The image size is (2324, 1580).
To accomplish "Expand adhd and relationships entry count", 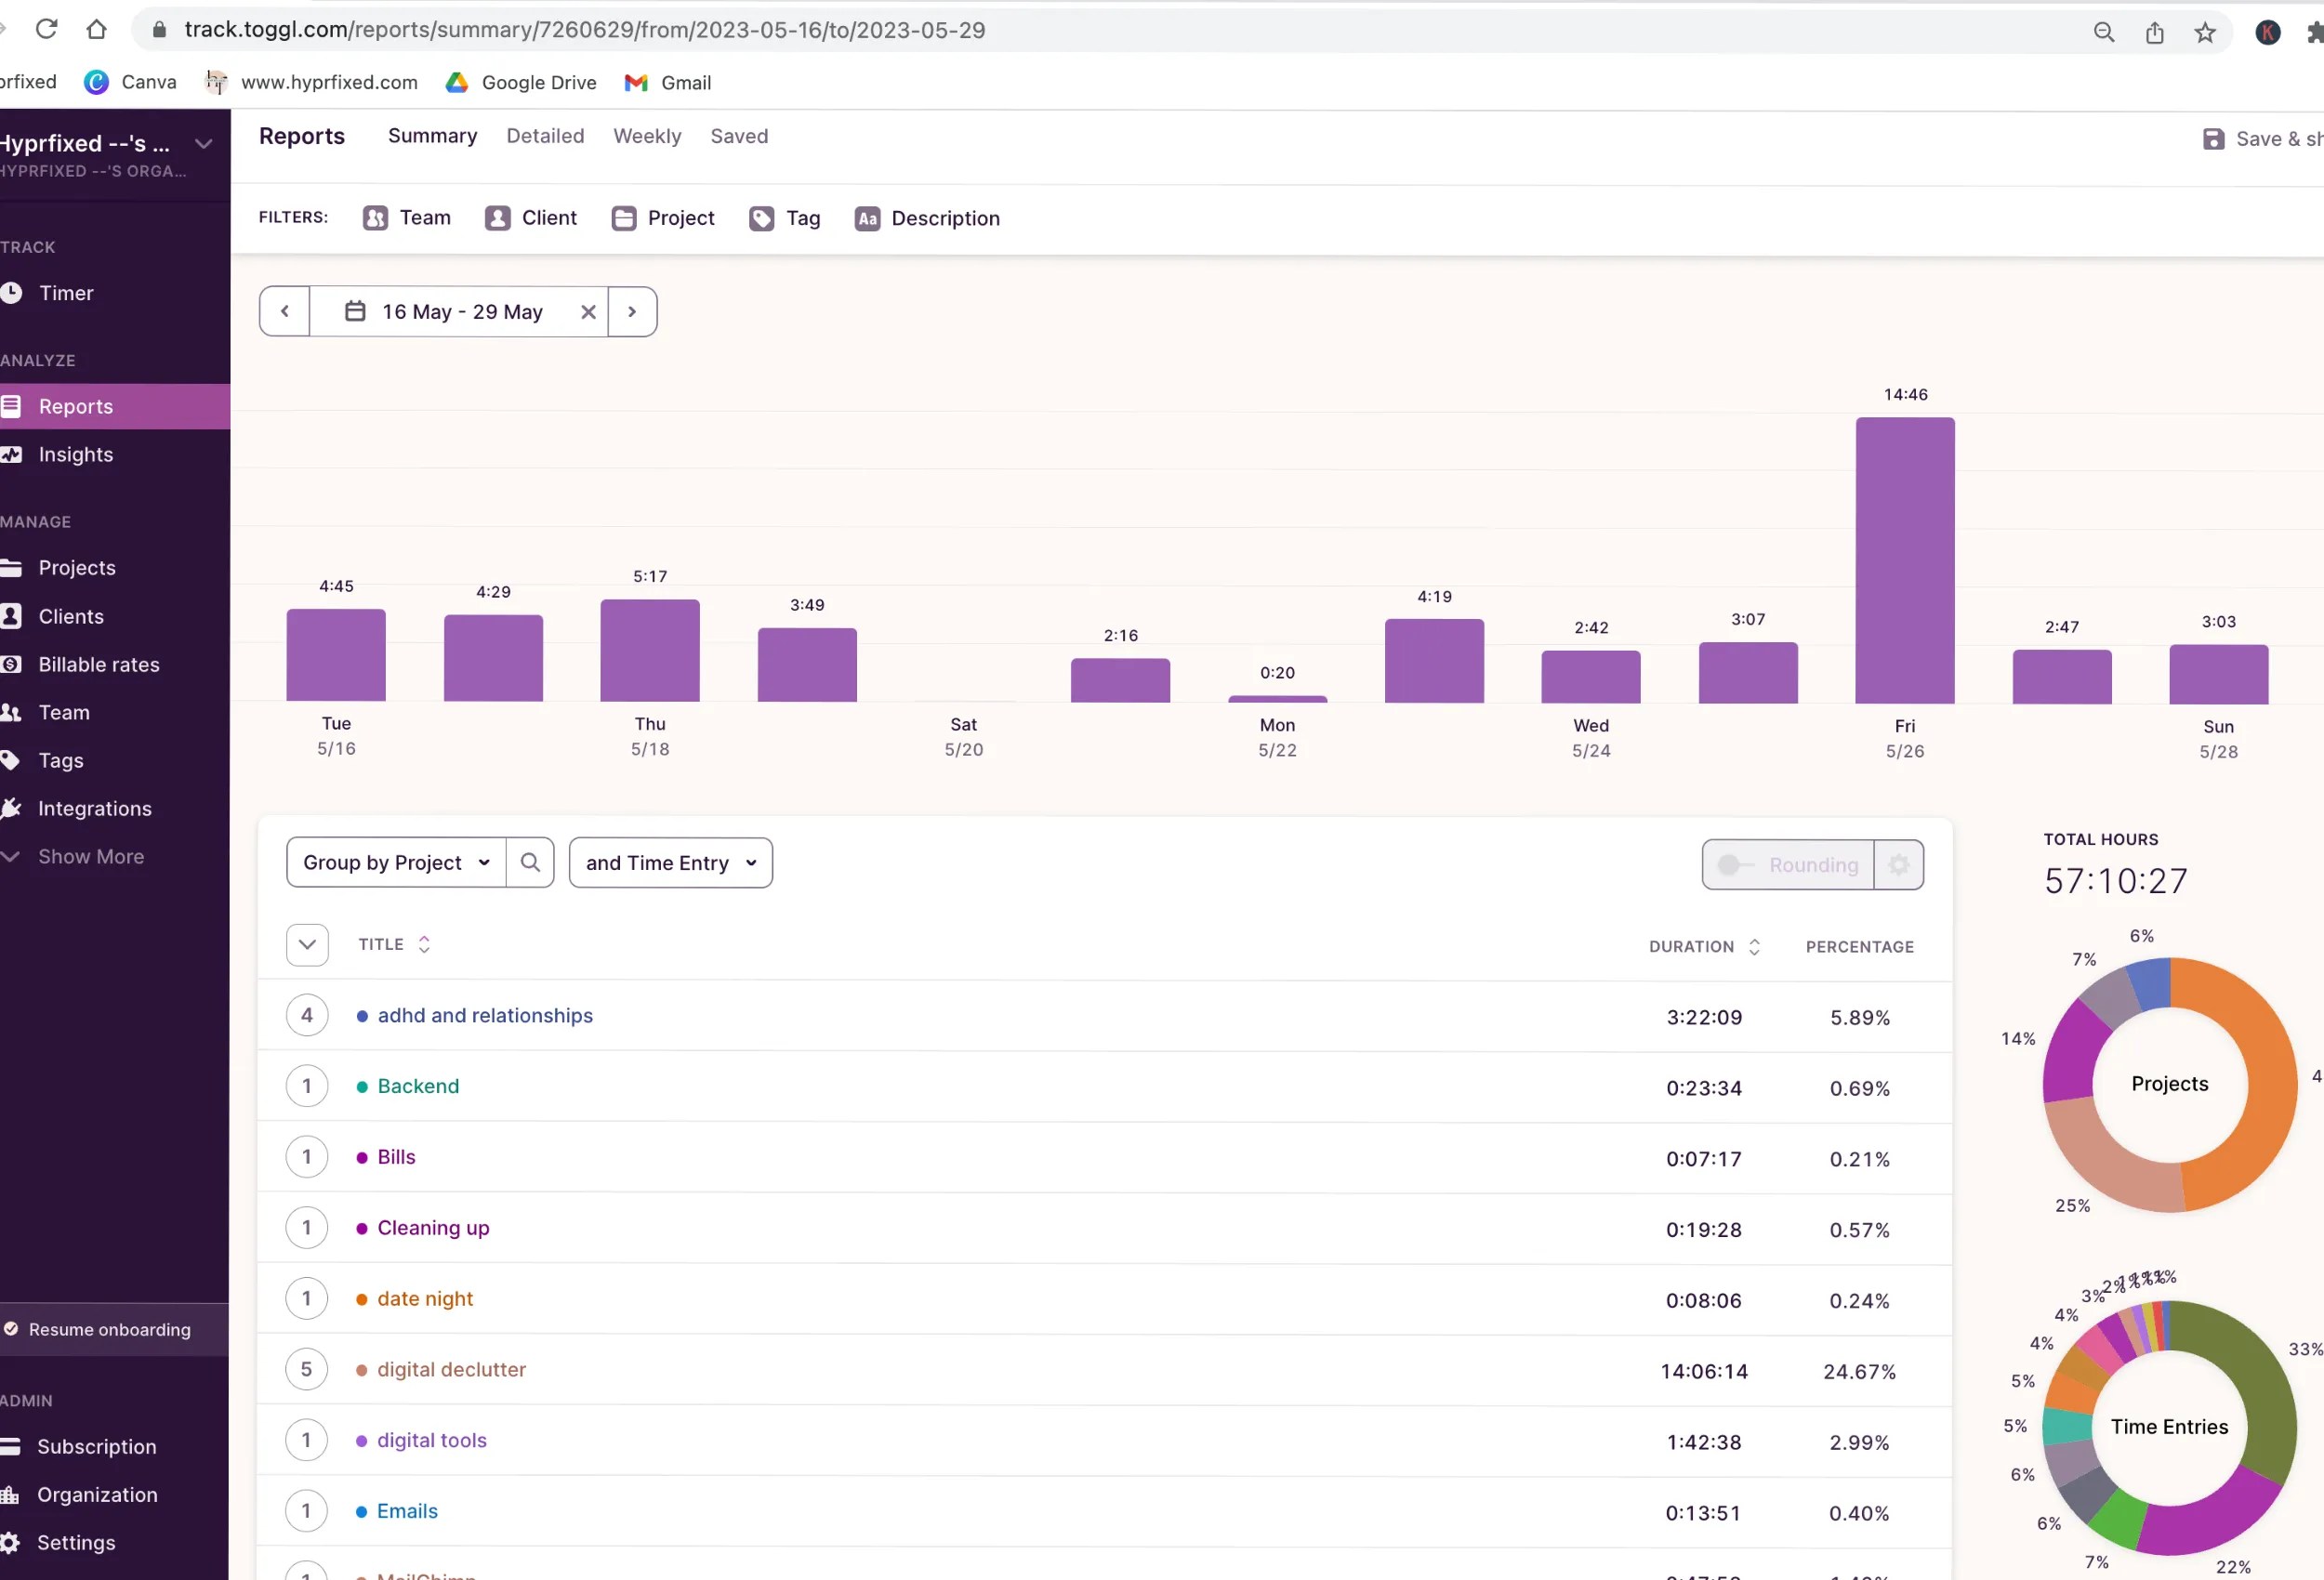I will point(306,1015).
